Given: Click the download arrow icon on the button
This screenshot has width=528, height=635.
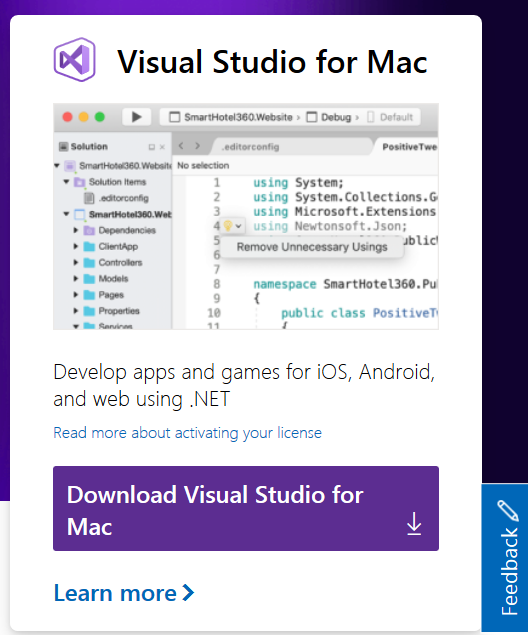Looking at the screenshot, I should [414, 524].
